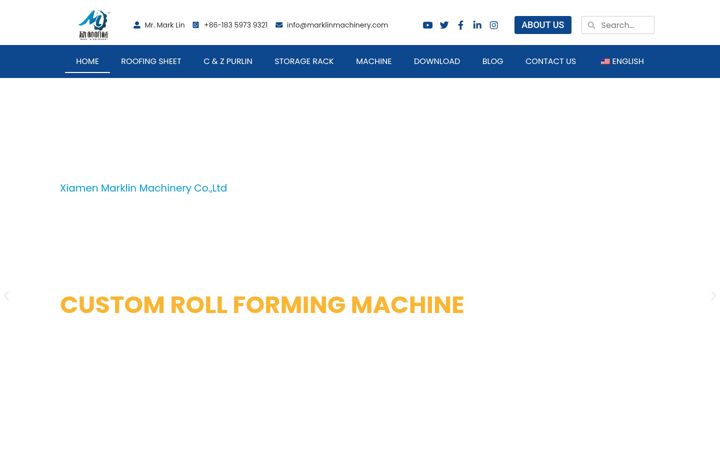The width and height of the screenshot is (720, 450).
Task: Click the phone icon beside the number
Action: click(x=196, y=25)
